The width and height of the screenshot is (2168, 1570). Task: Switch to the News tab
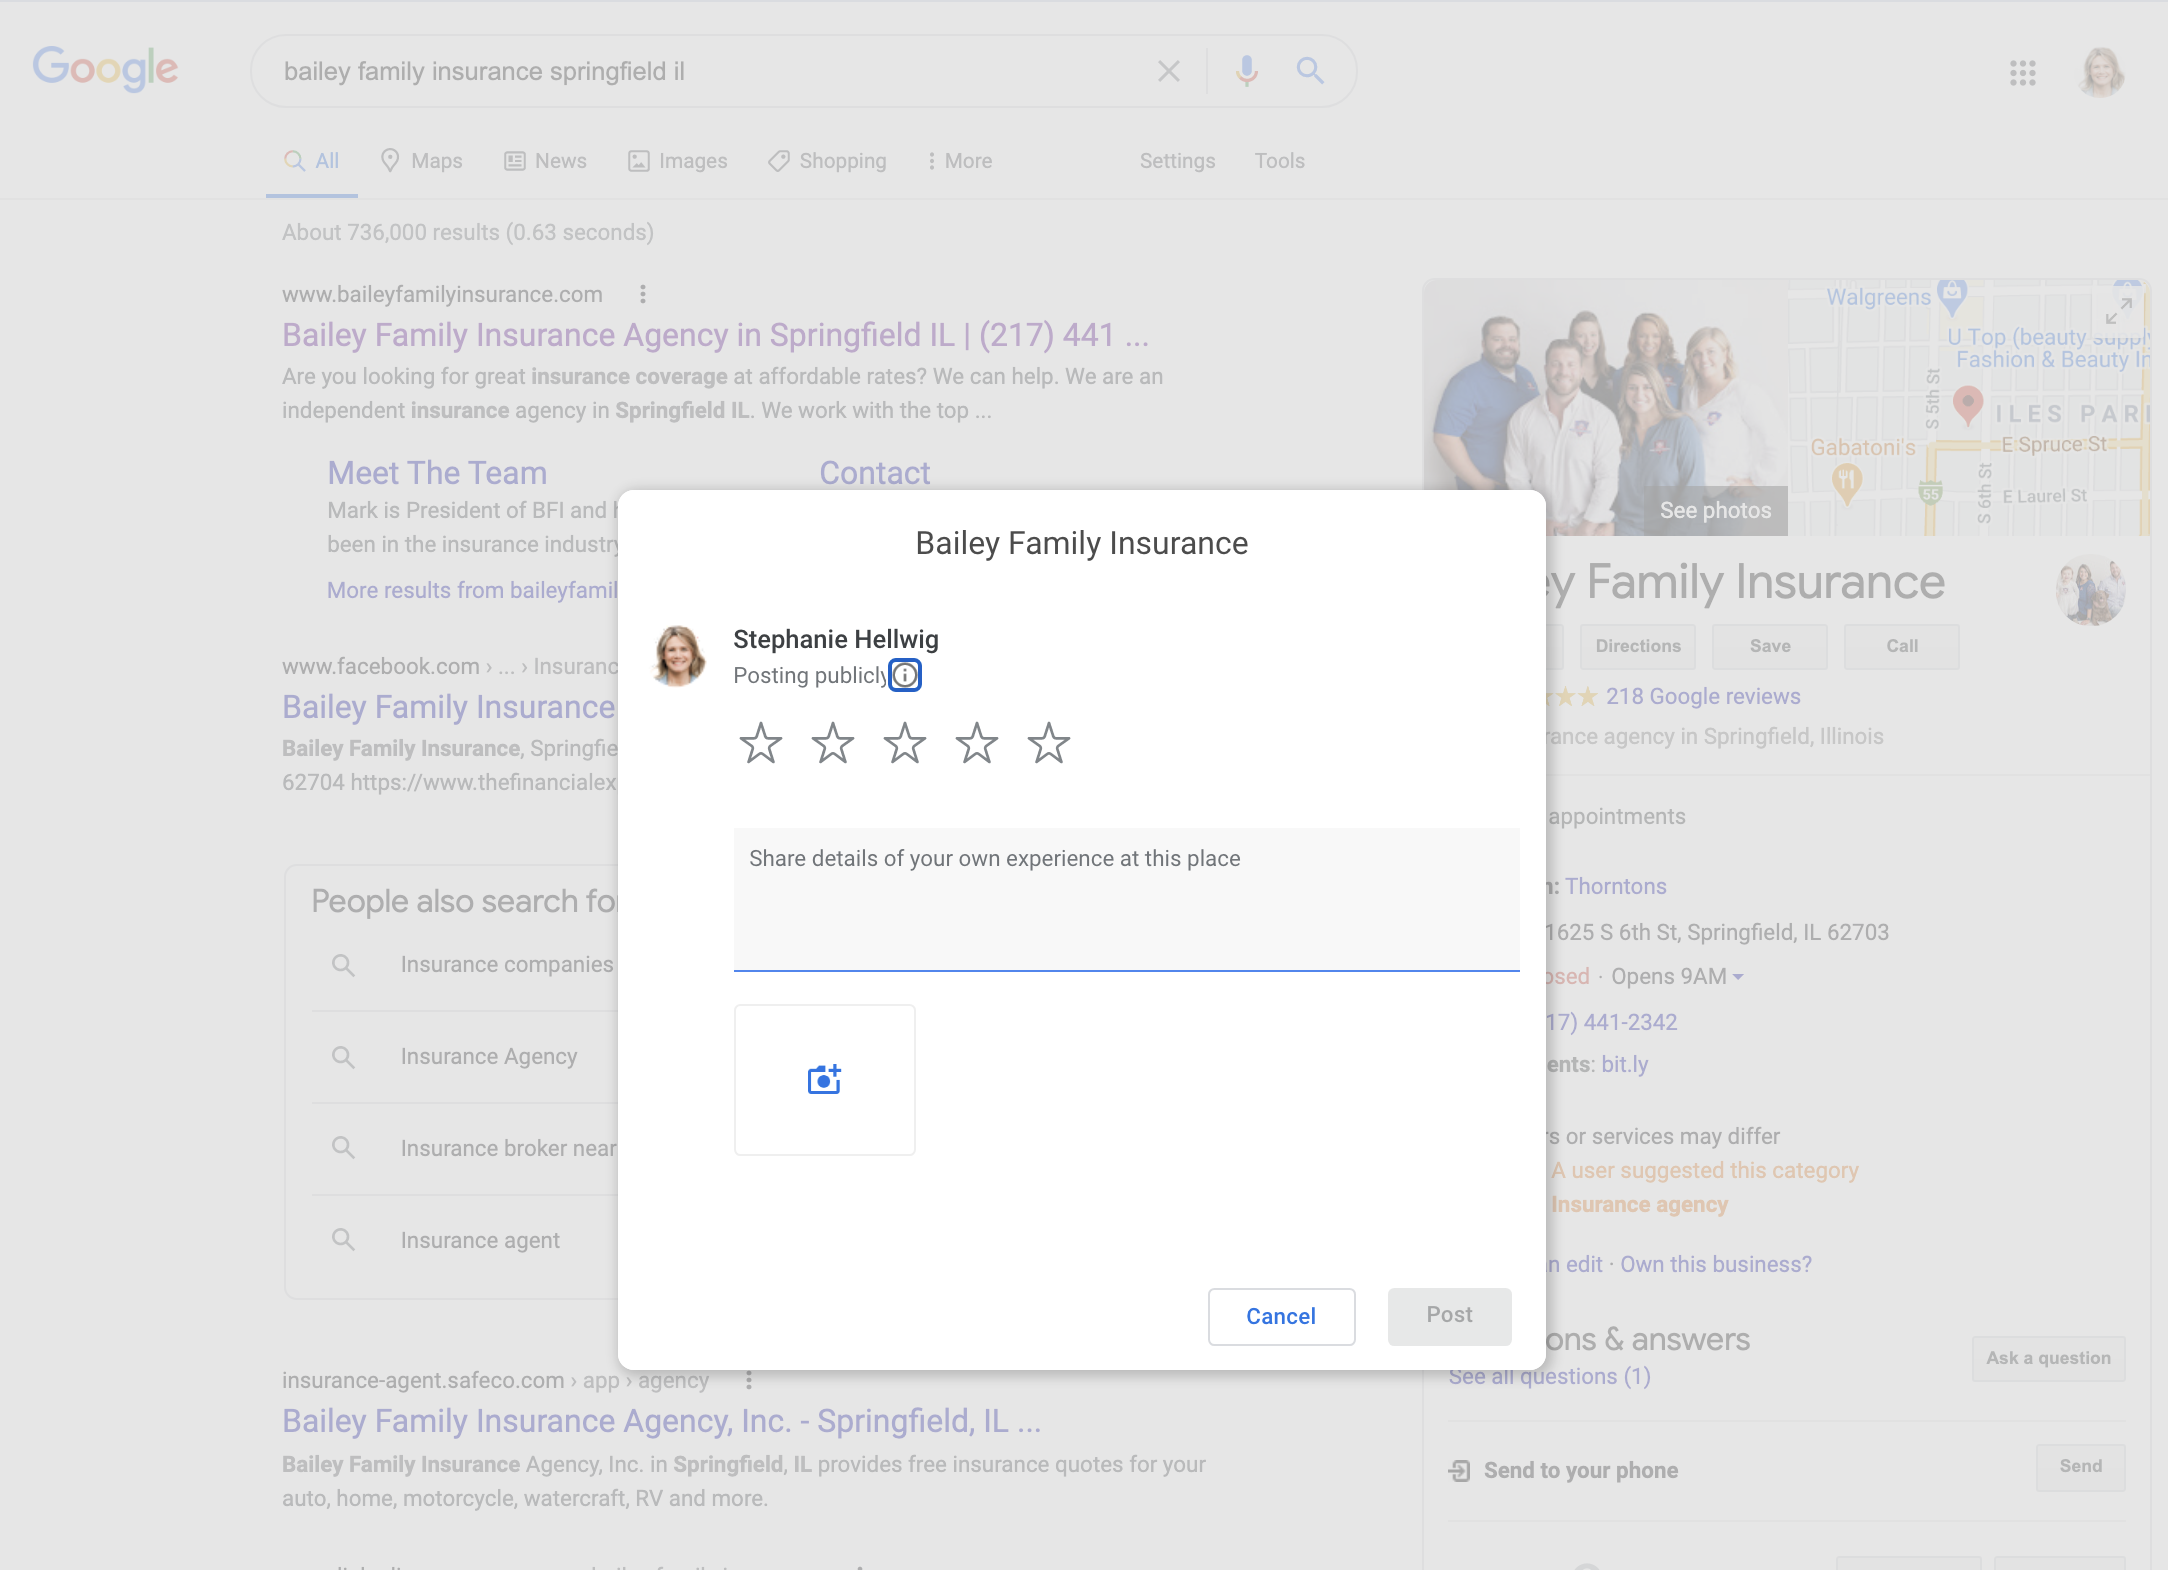click(x=545, y=161)
